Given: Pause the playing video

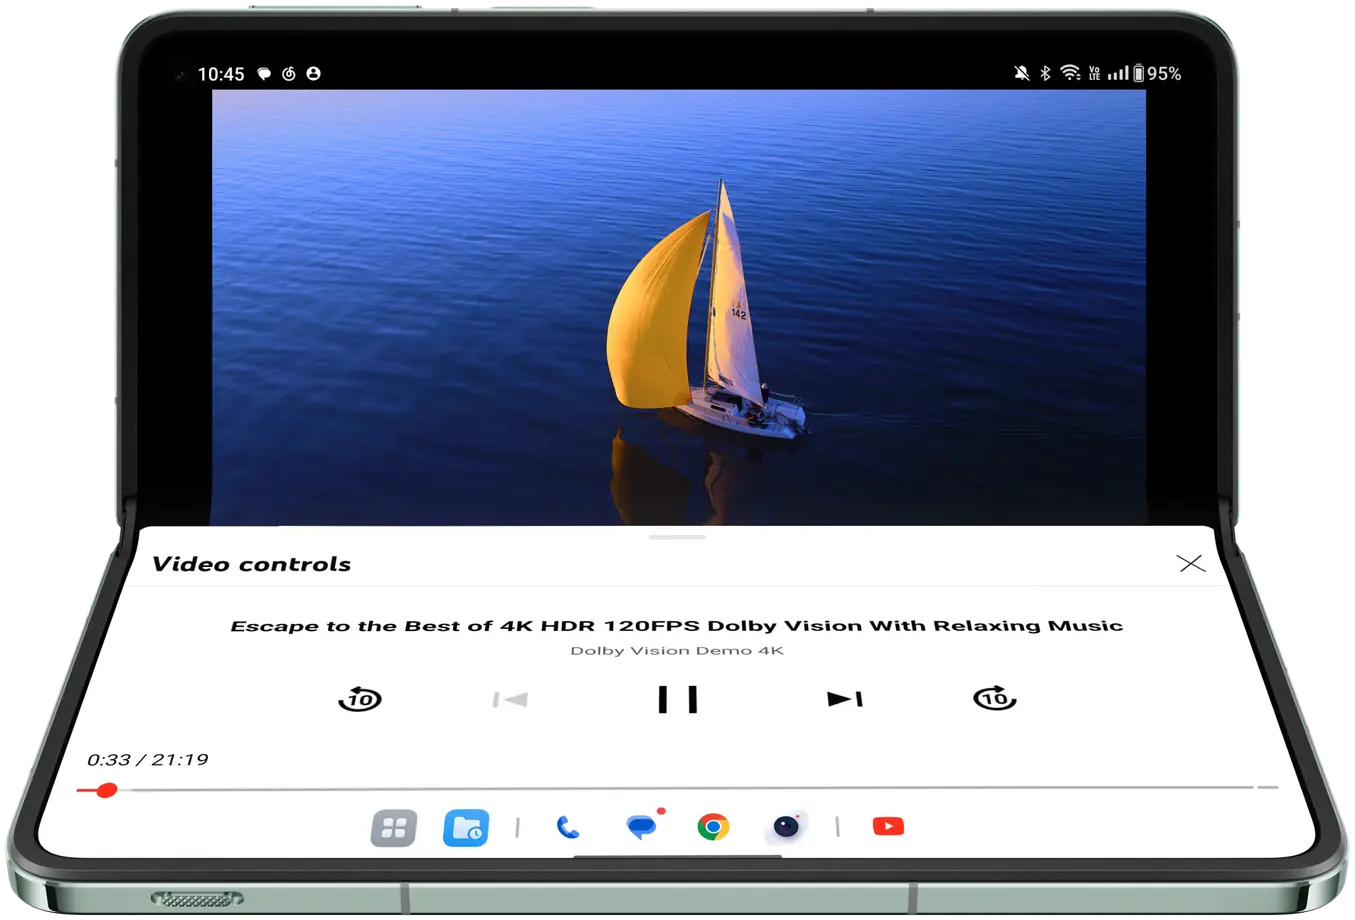Looking at the screenshot, I should click(677, 699).
